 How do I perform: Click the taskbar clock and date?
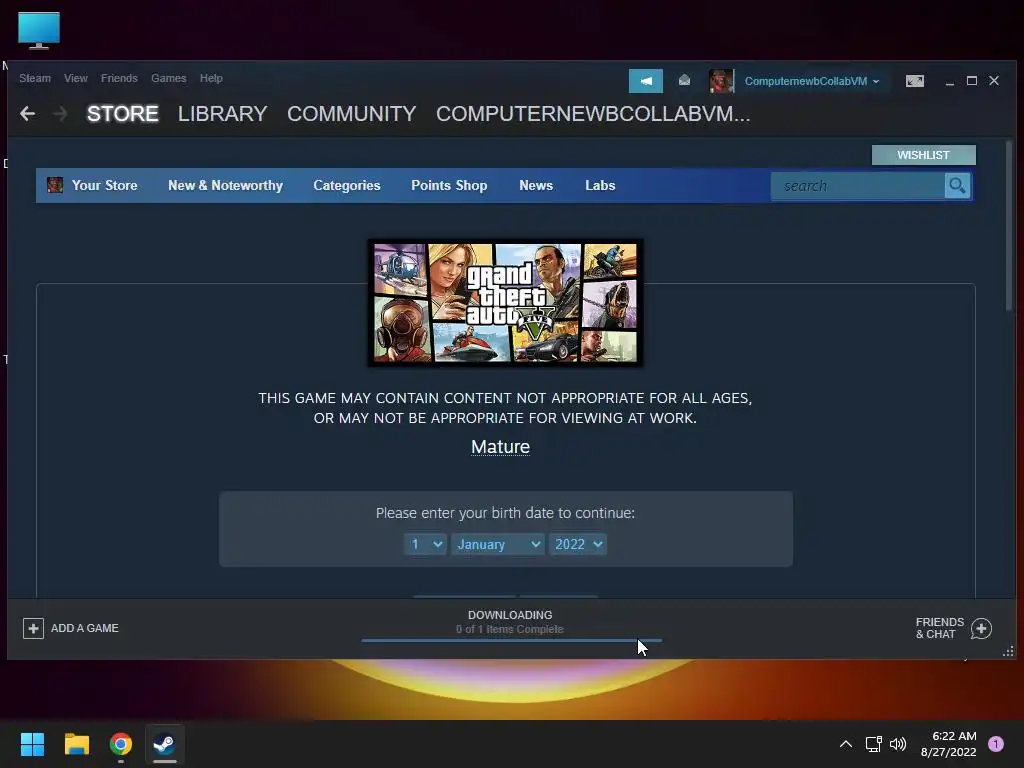click(948, 744)
